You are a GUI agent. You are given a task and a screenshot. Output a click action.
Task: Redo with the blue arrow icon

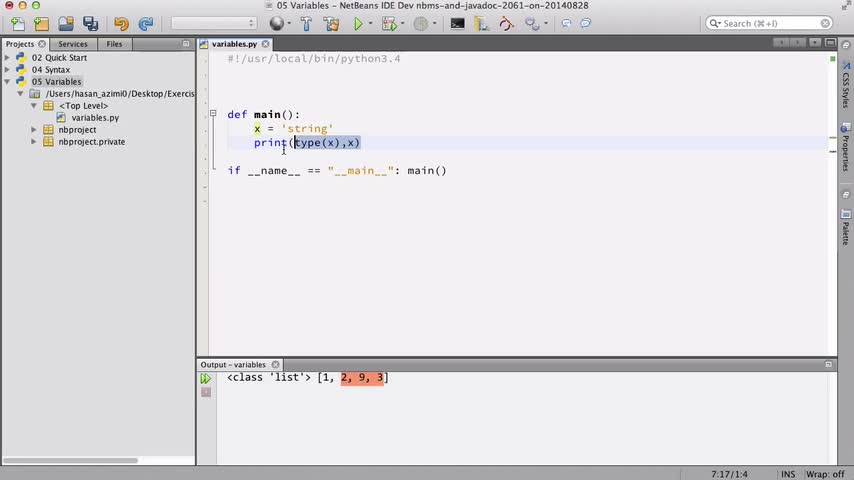click(x=145, y=23)
